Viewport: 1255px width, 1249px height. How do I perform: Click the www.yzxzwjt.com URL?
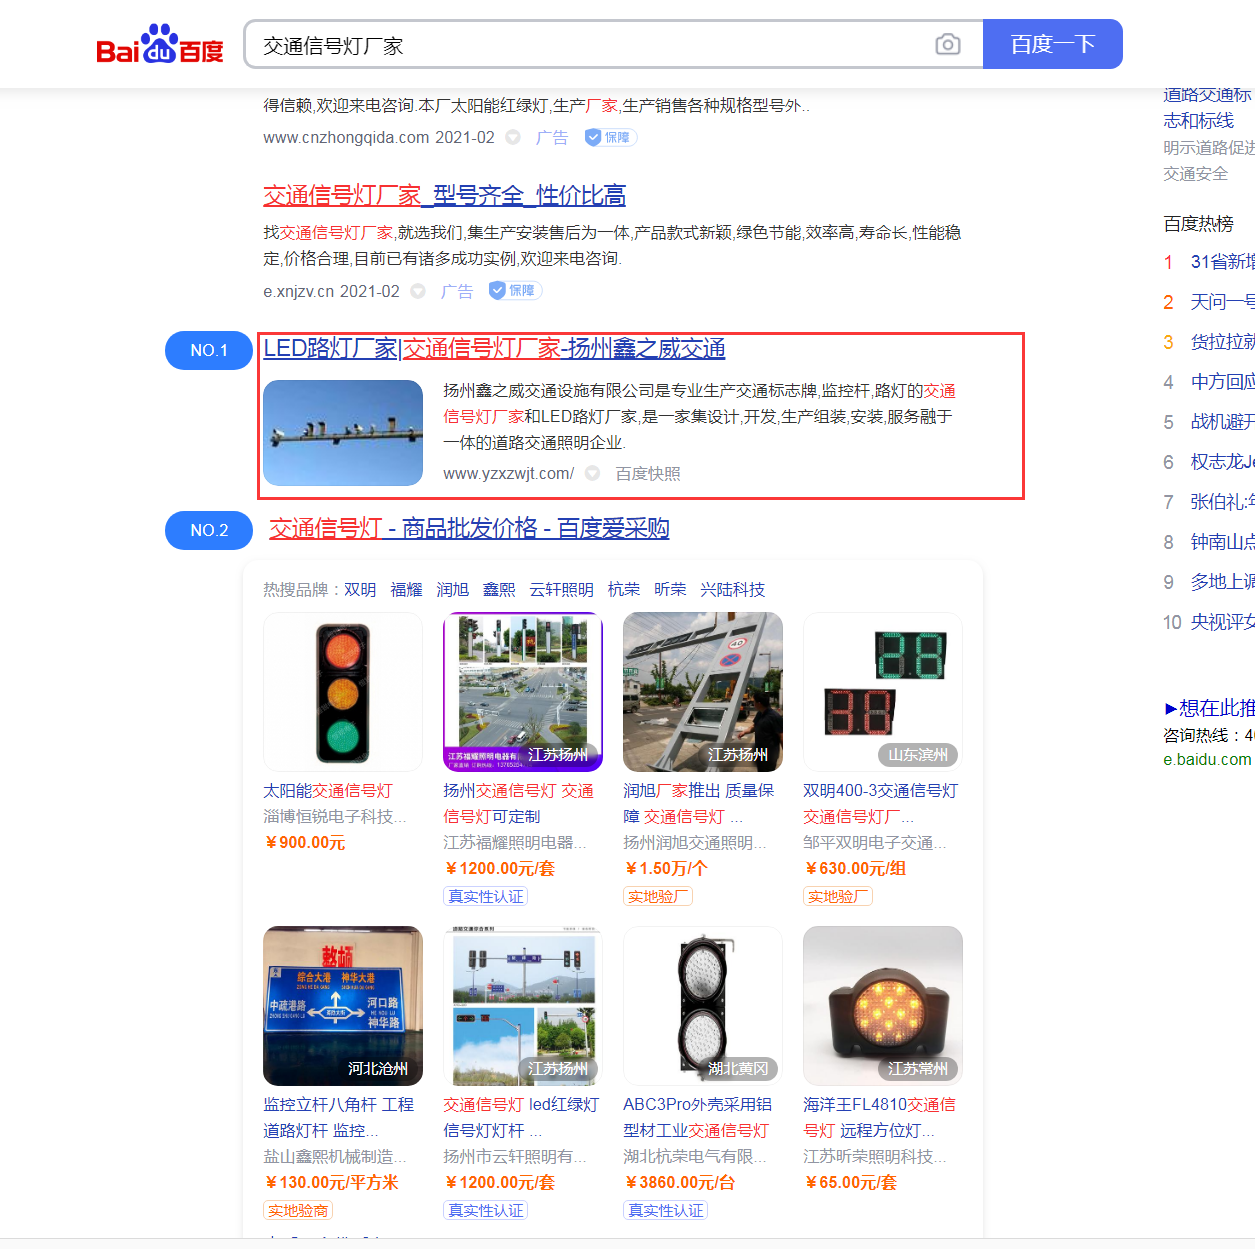point(508,473)
